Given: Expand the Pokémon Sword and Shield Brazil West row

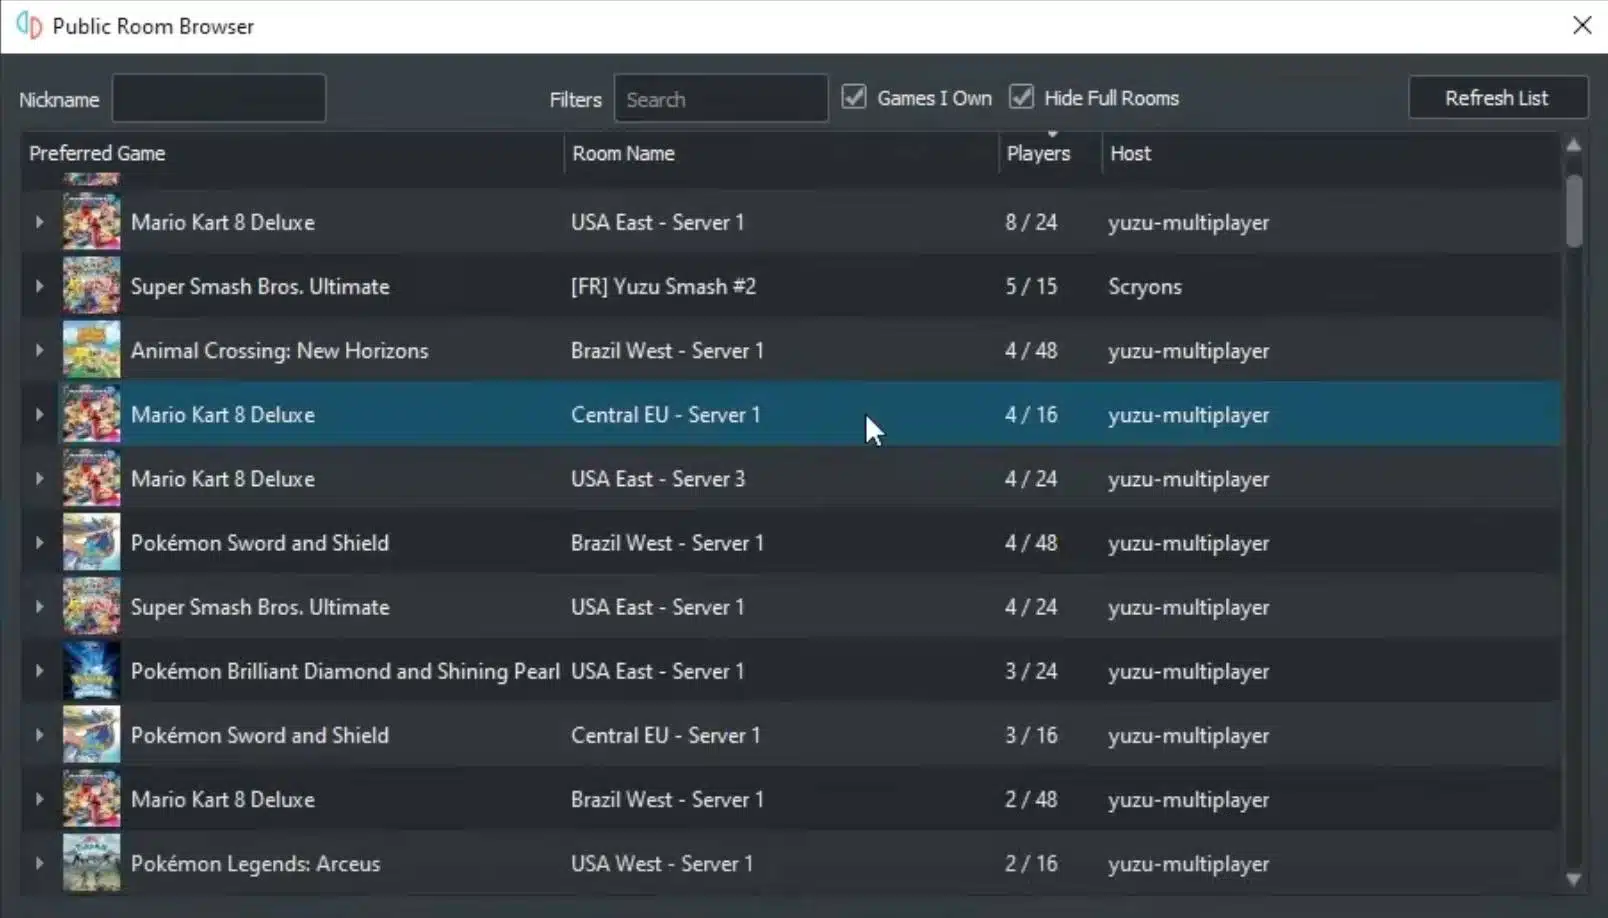Looking at the screenshot, I should (x=39, y=542).
